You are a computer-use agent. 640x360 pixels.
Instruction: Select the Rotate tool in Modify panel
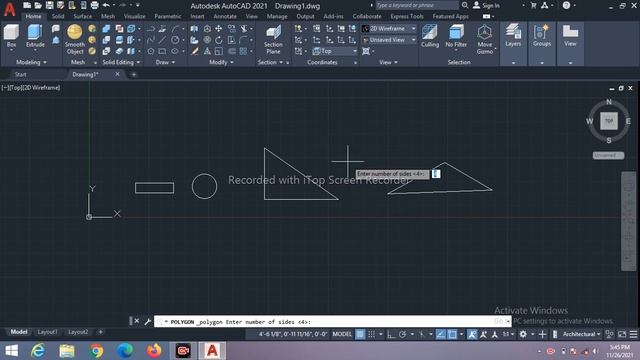click(x=219, y=40)
